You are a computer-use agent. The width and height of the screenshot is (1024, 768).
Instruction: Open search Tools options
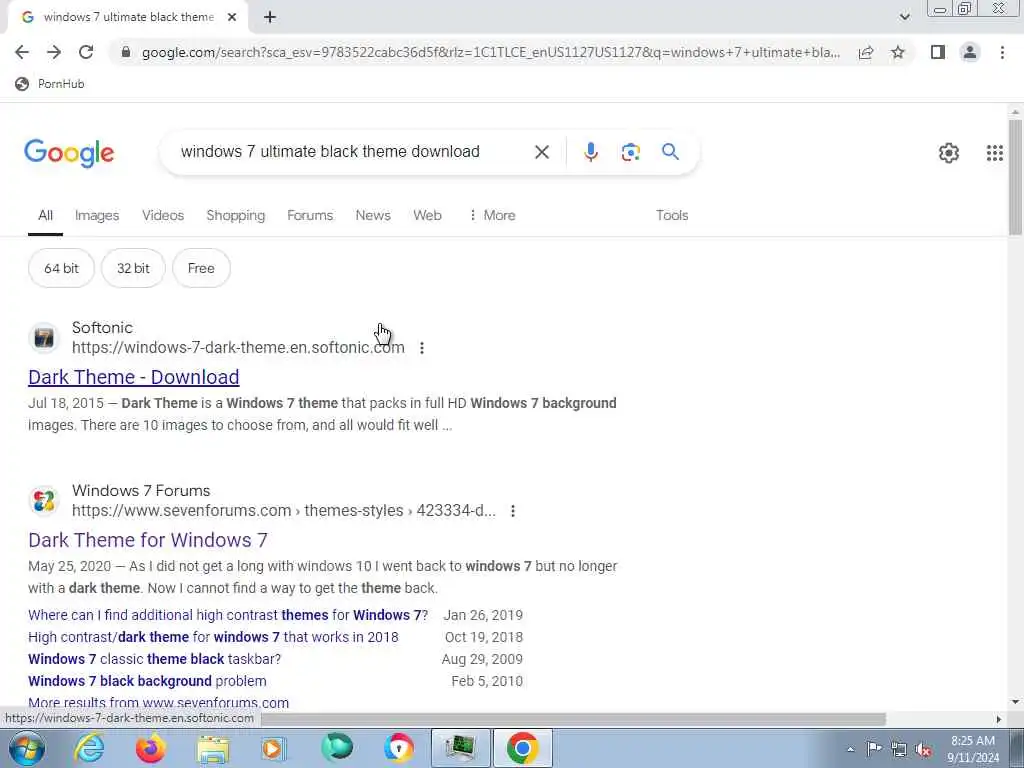[672, 216]
